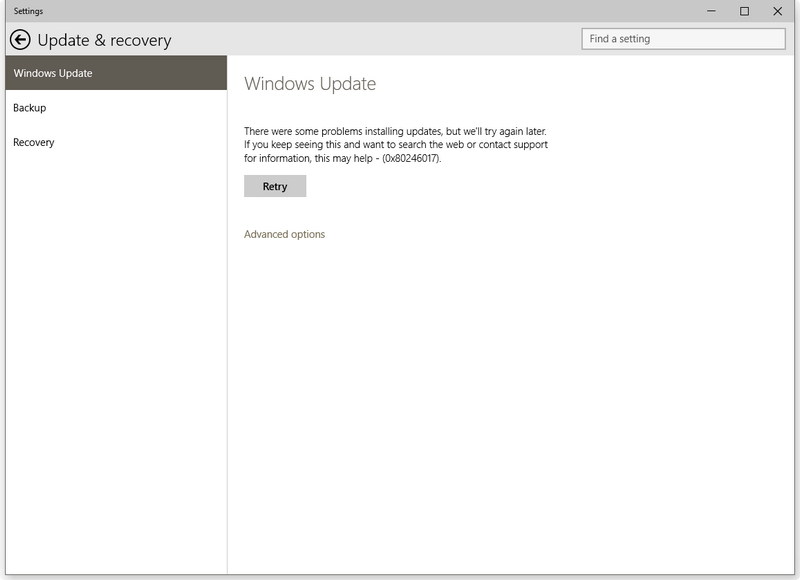Click the error code 0x80246017 text
The image size is (800, 580).
tap(411, 158)
